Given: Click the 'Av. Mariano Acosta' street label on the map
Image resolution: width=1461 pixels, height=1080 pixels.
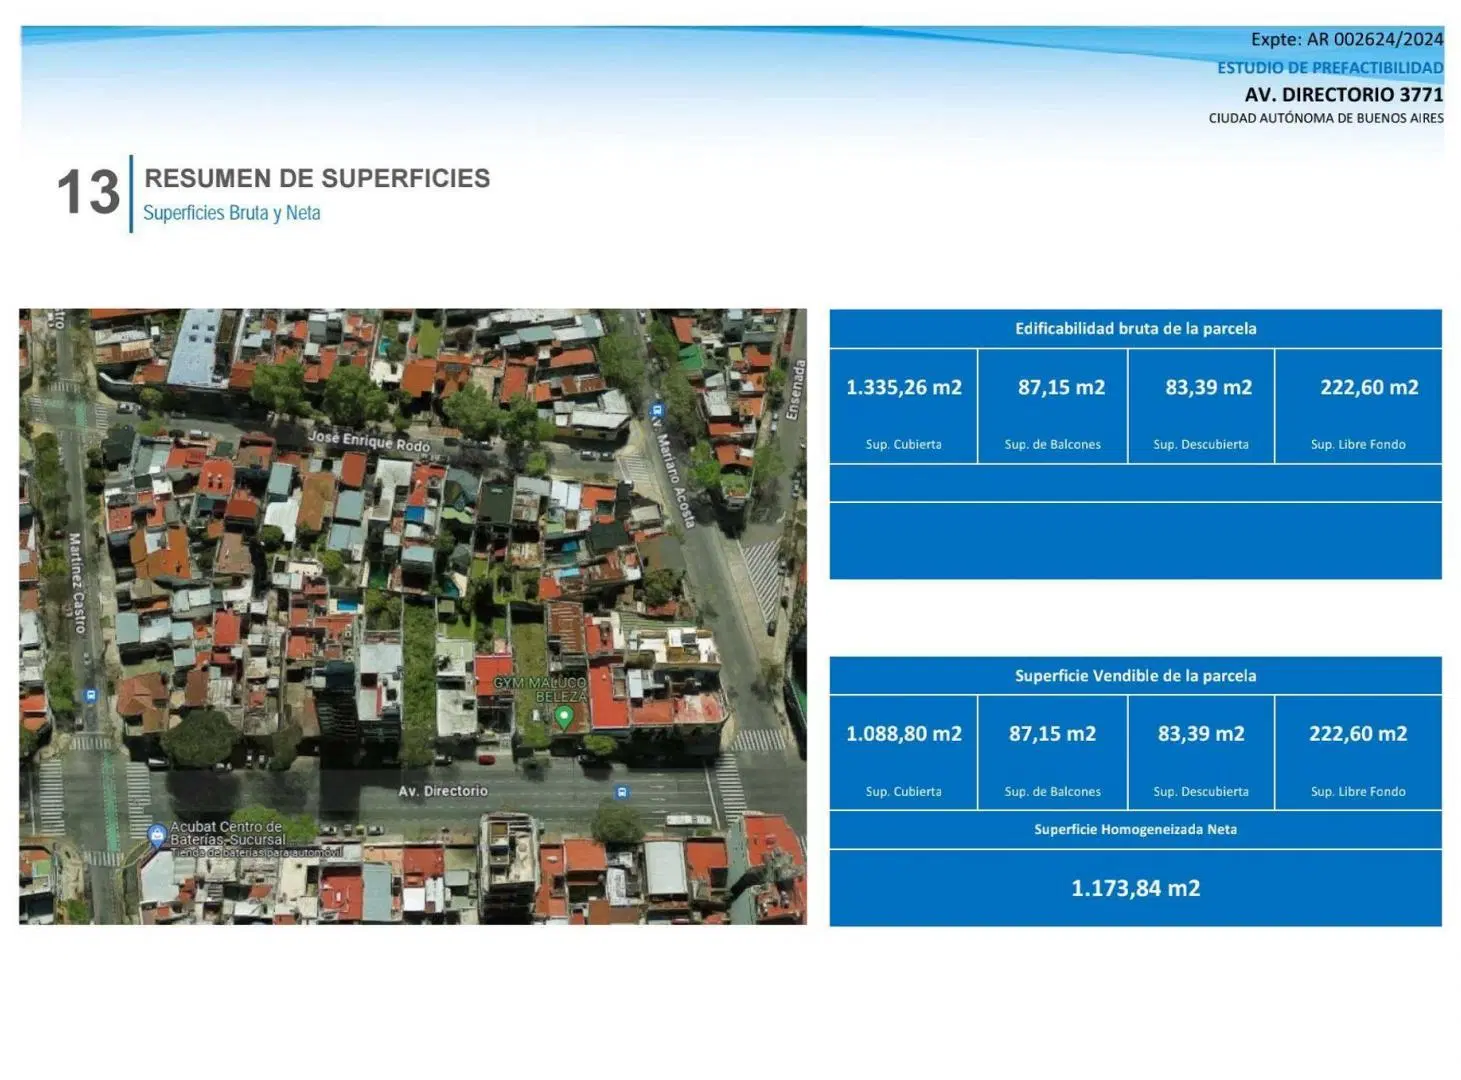Looking at the screenshot, I should pos(672,474).
